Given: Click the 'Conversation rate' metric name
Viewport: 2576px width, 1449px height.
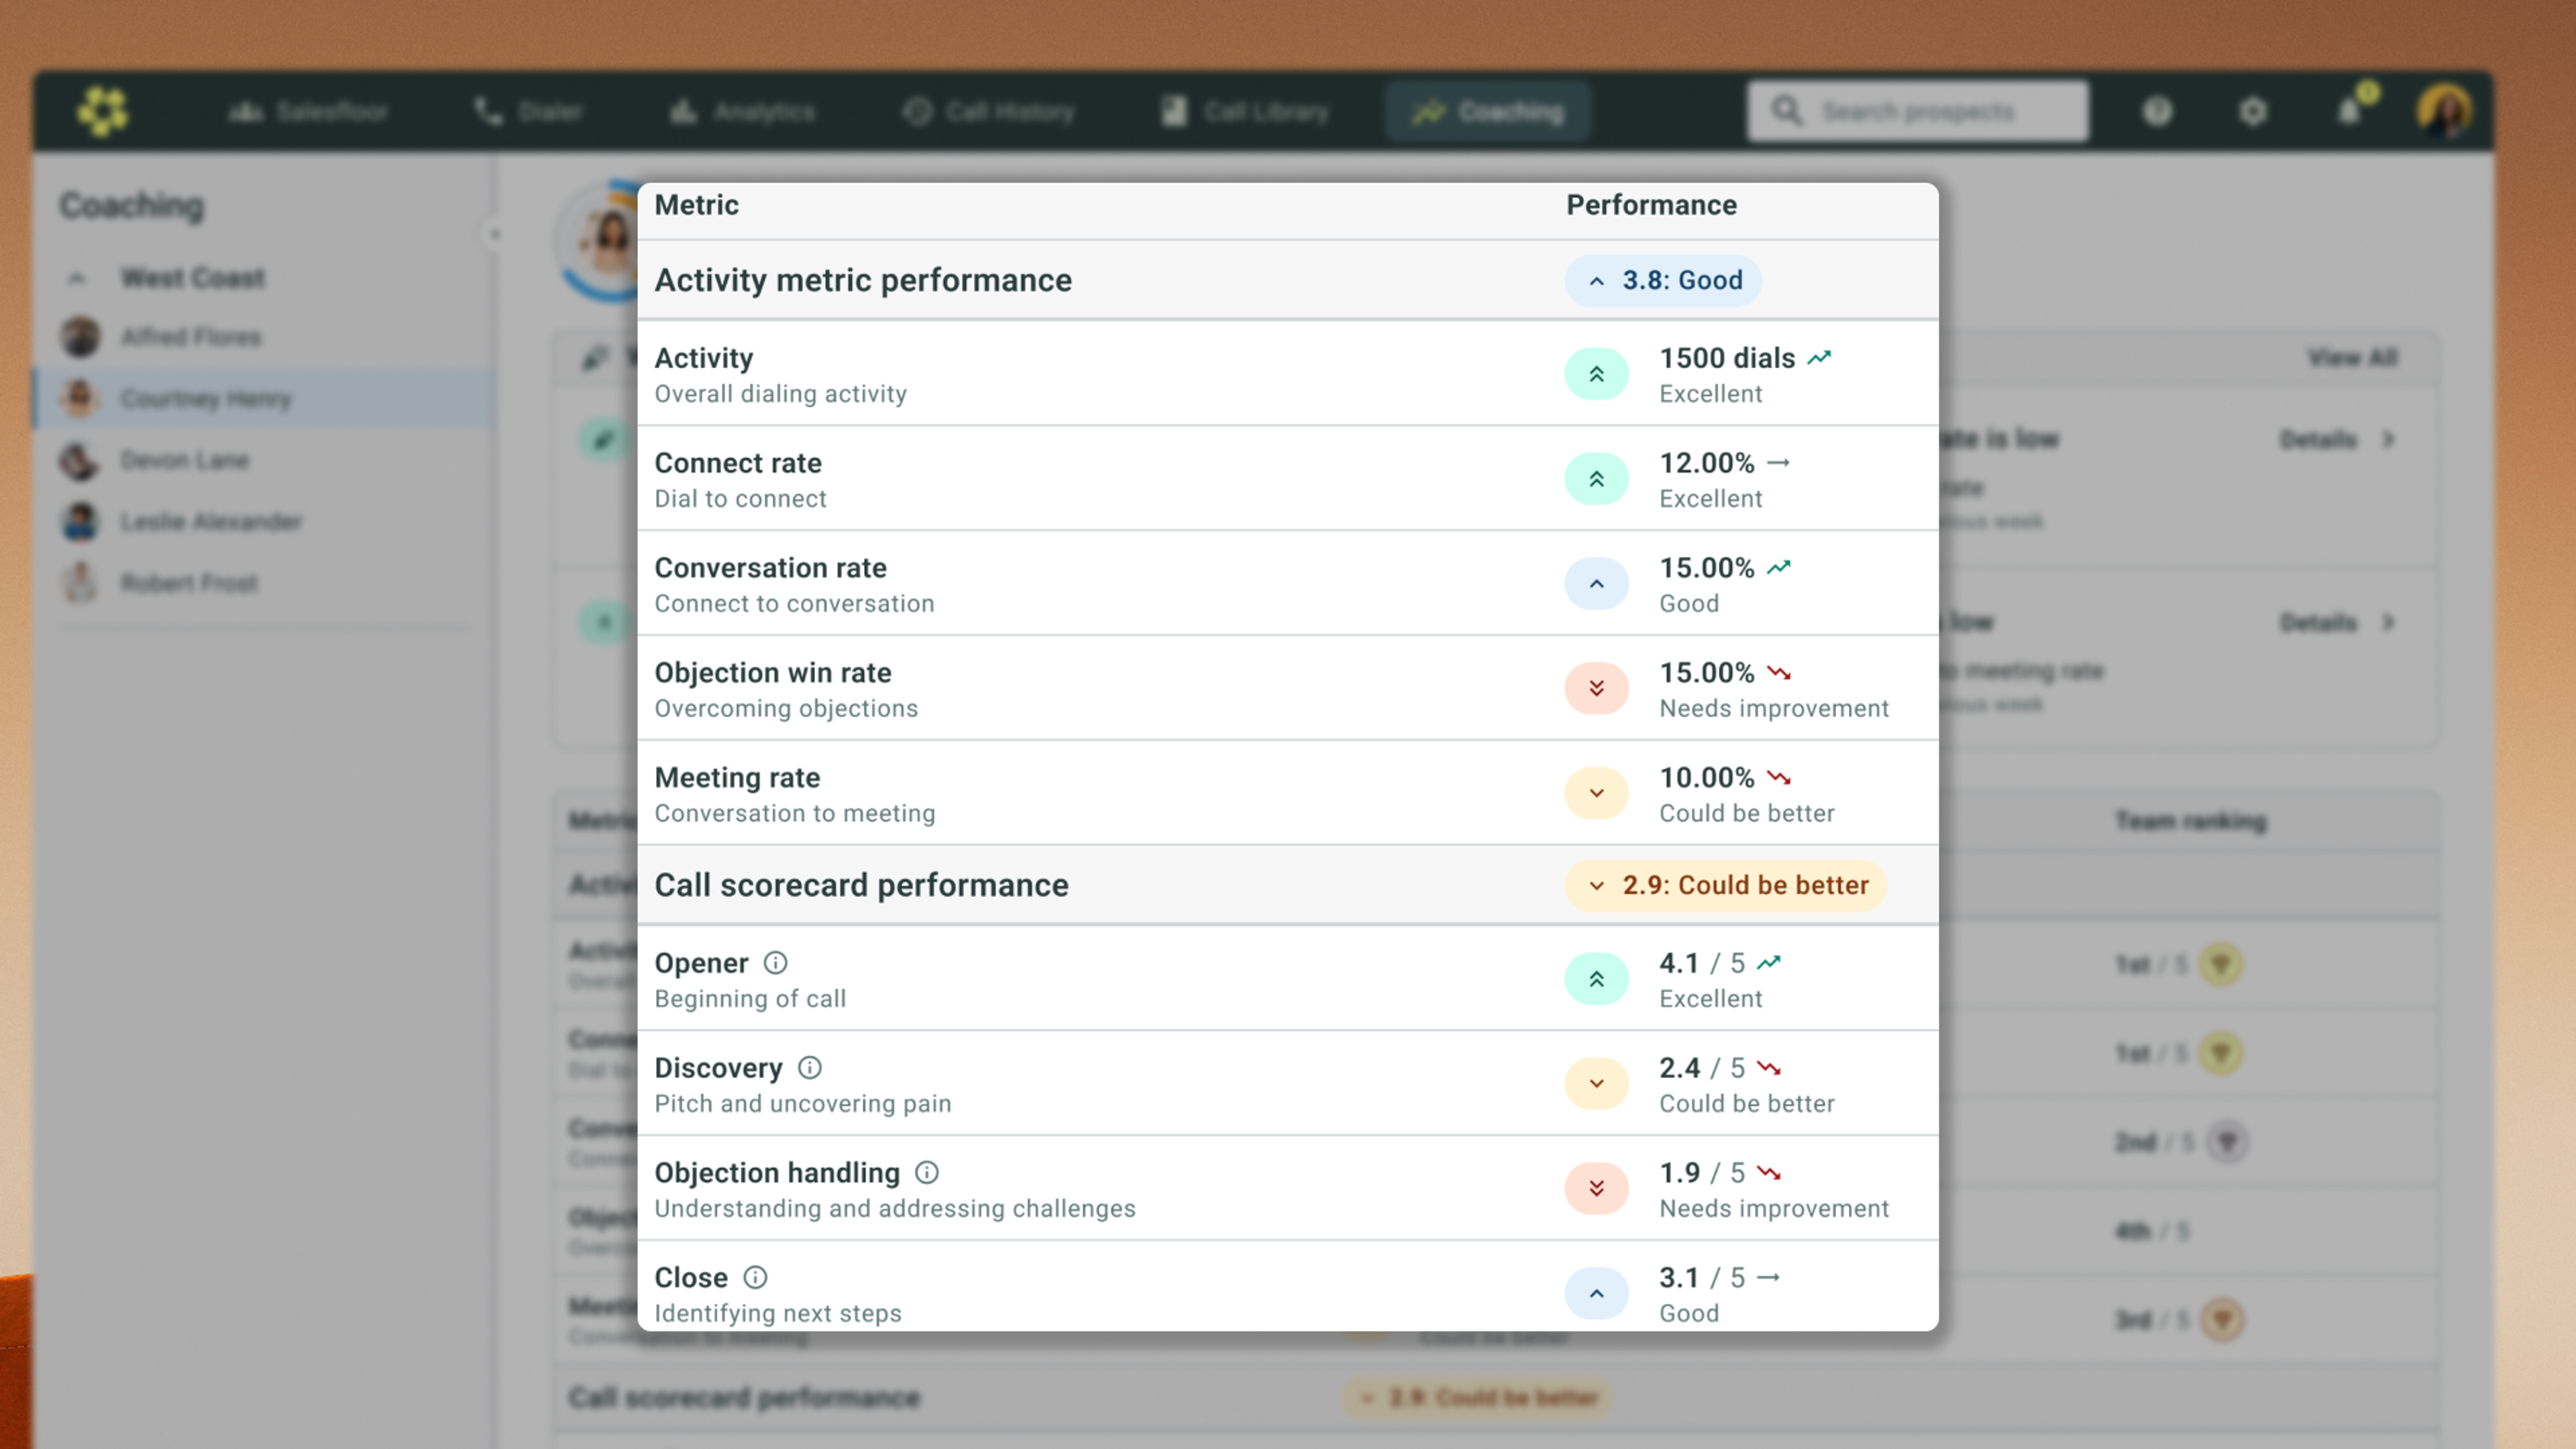Looking at the screenshot, I should click(x=770, y=567).
